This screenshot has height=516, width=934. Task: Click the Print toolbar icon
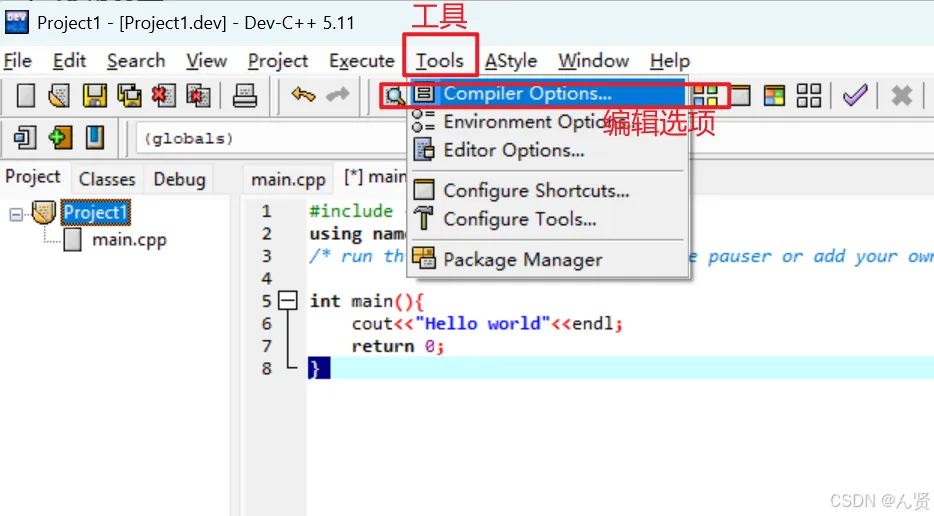[x=244, y=95]
